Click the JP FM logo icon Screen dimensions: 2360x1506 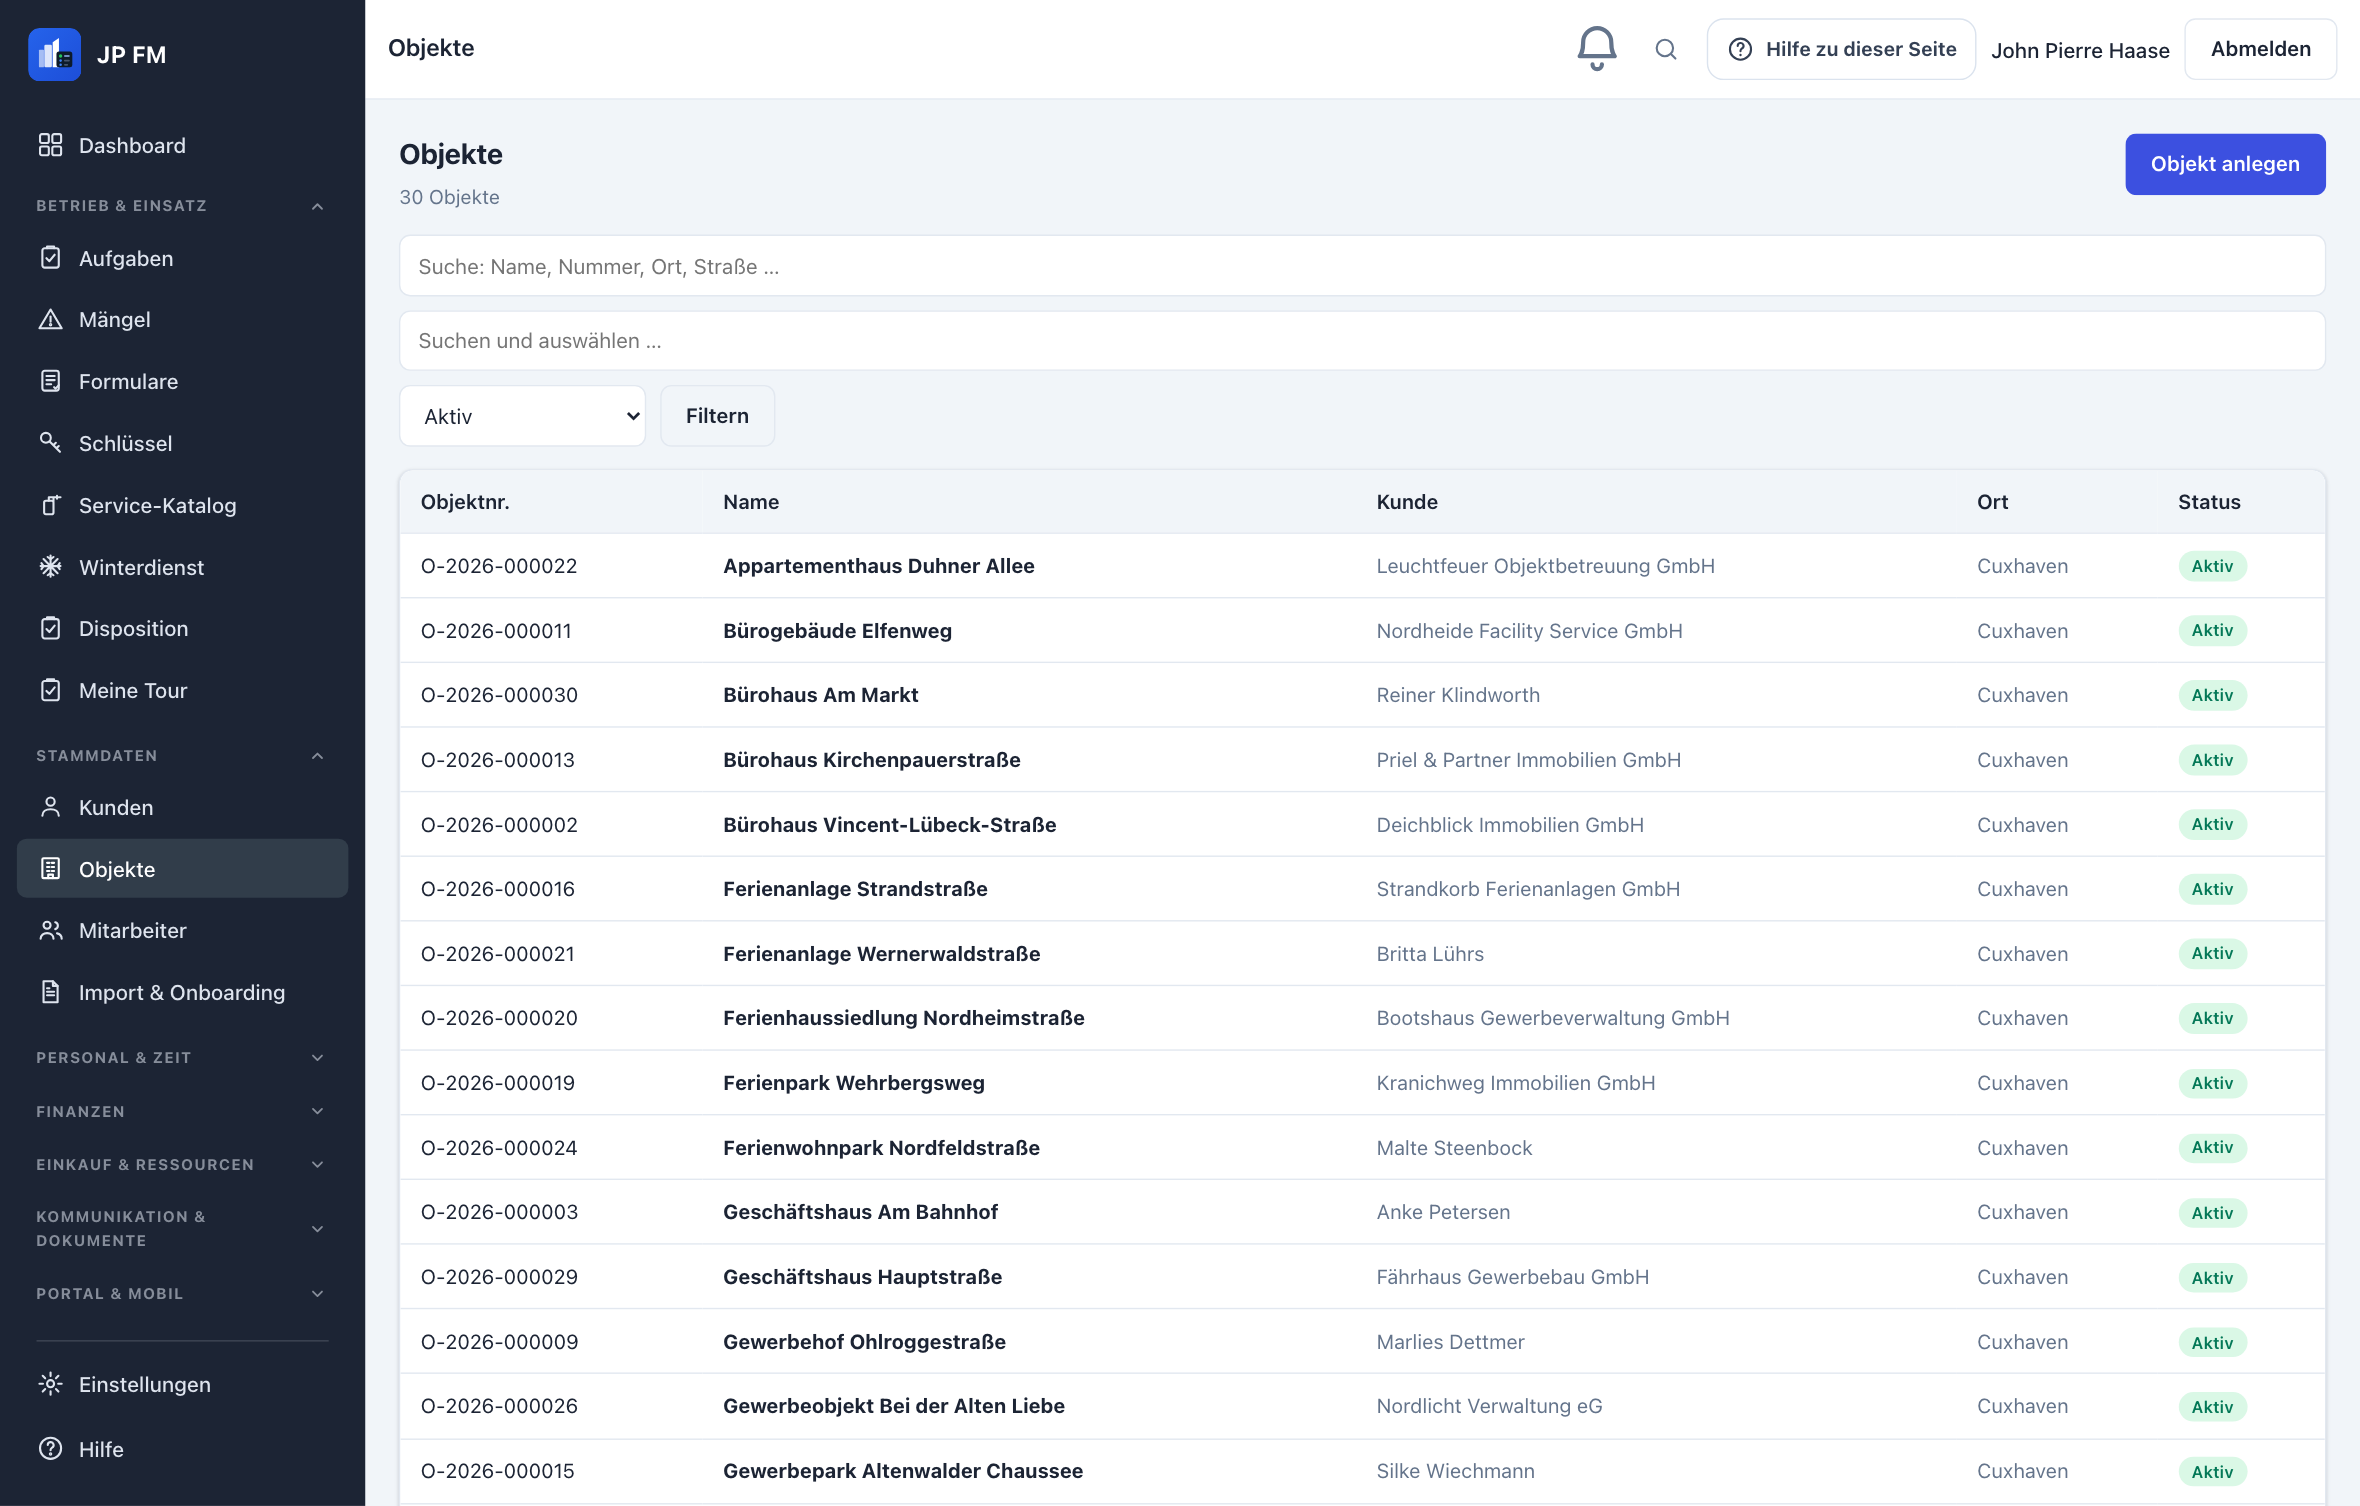(x=54, y=54)
